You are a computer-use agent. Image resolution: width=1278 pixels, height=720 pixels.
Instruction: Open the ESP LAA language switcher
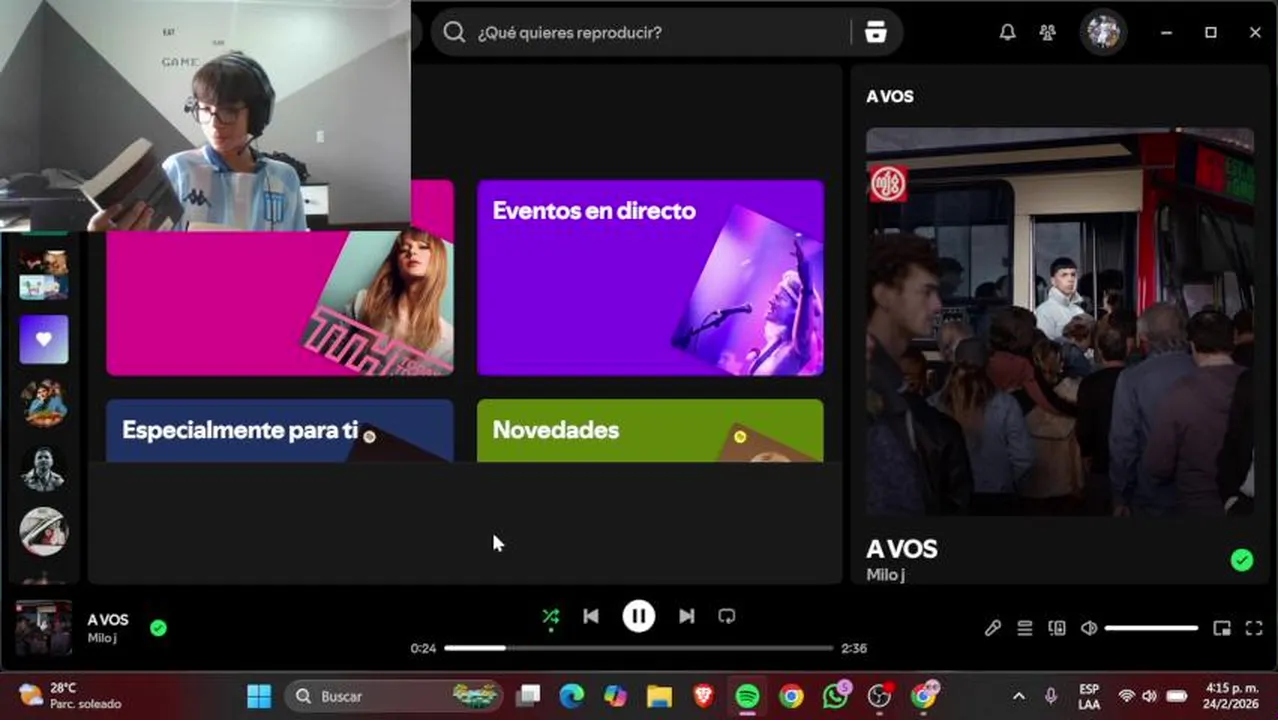tap(1089, 697)
